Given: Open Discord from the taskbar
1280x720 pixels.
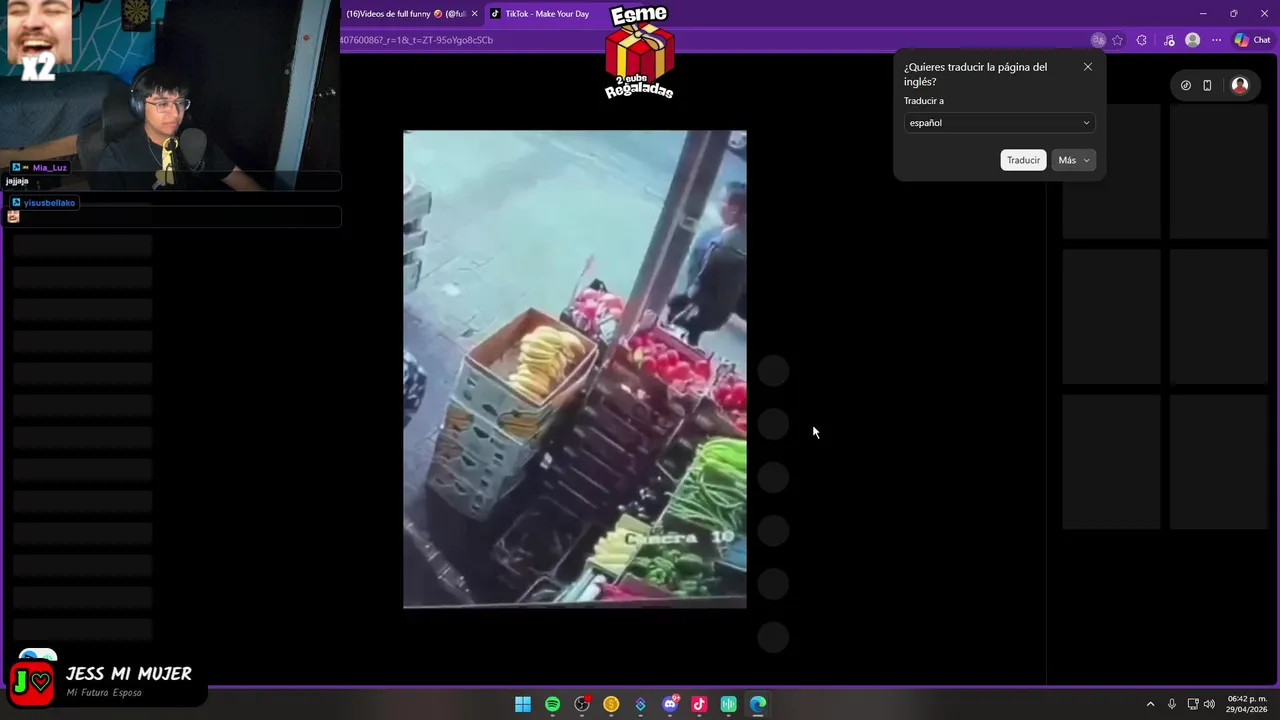Looking at the screenshot, I should click(x=670, y=704).
